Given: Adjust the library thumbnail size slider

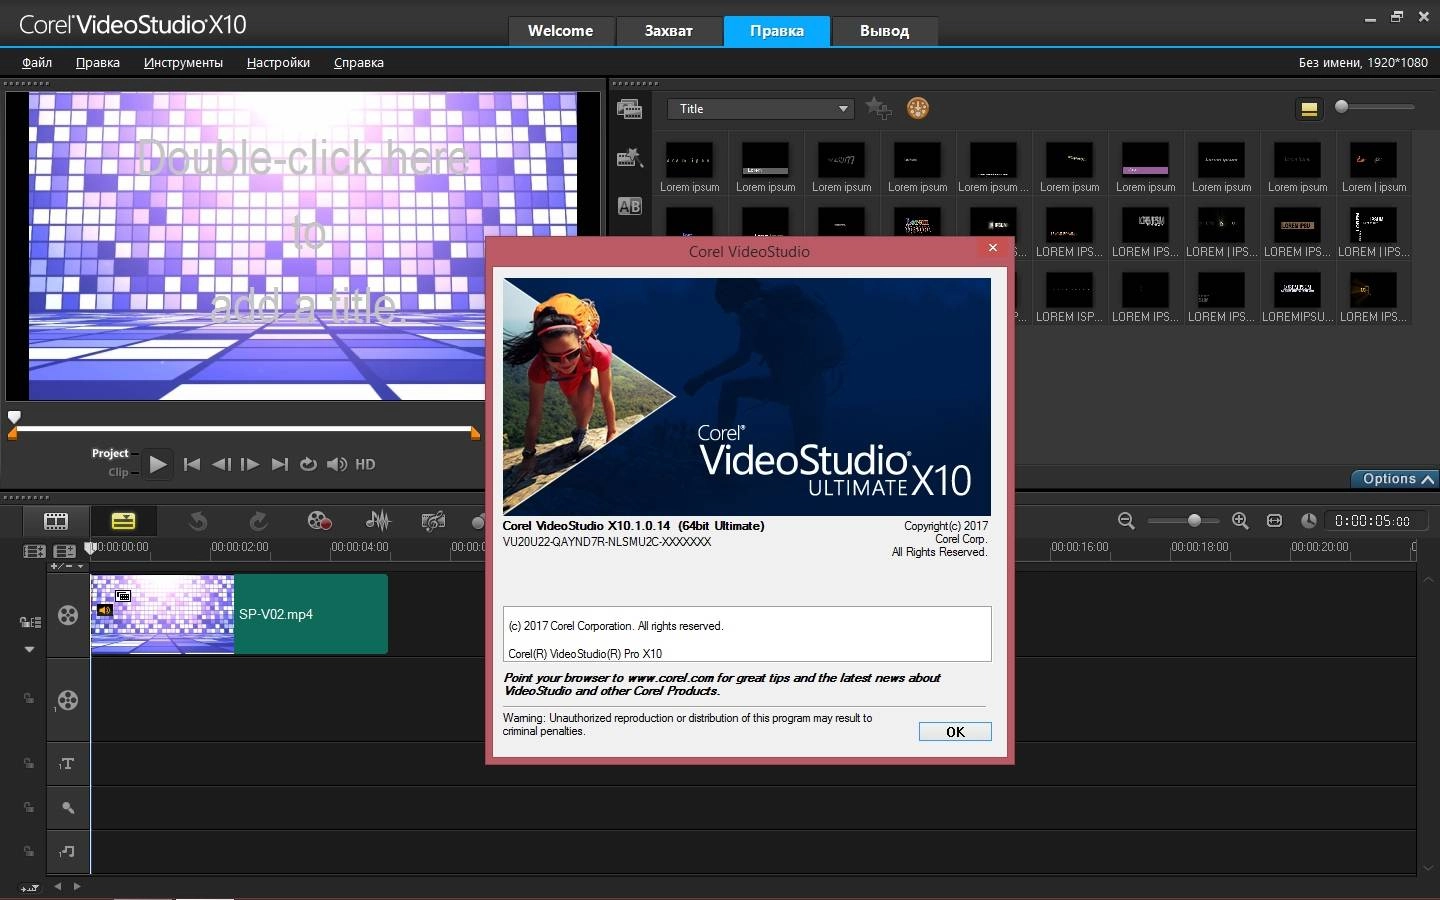Looking at the screenshot, I should pyautogui.click(x=1376, y=107).
